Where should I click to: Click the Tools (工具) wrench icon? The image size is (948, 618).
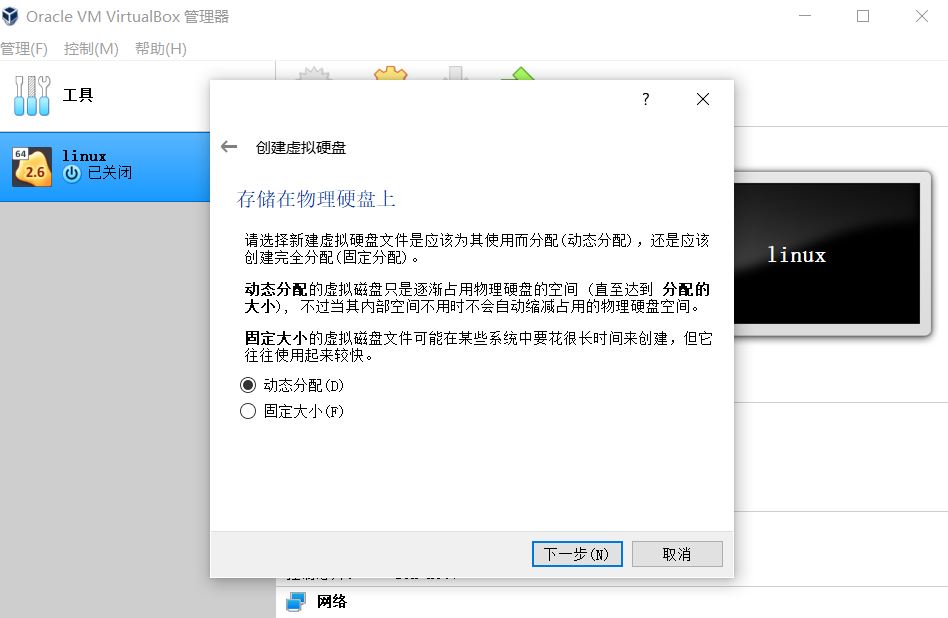[31, 95]
